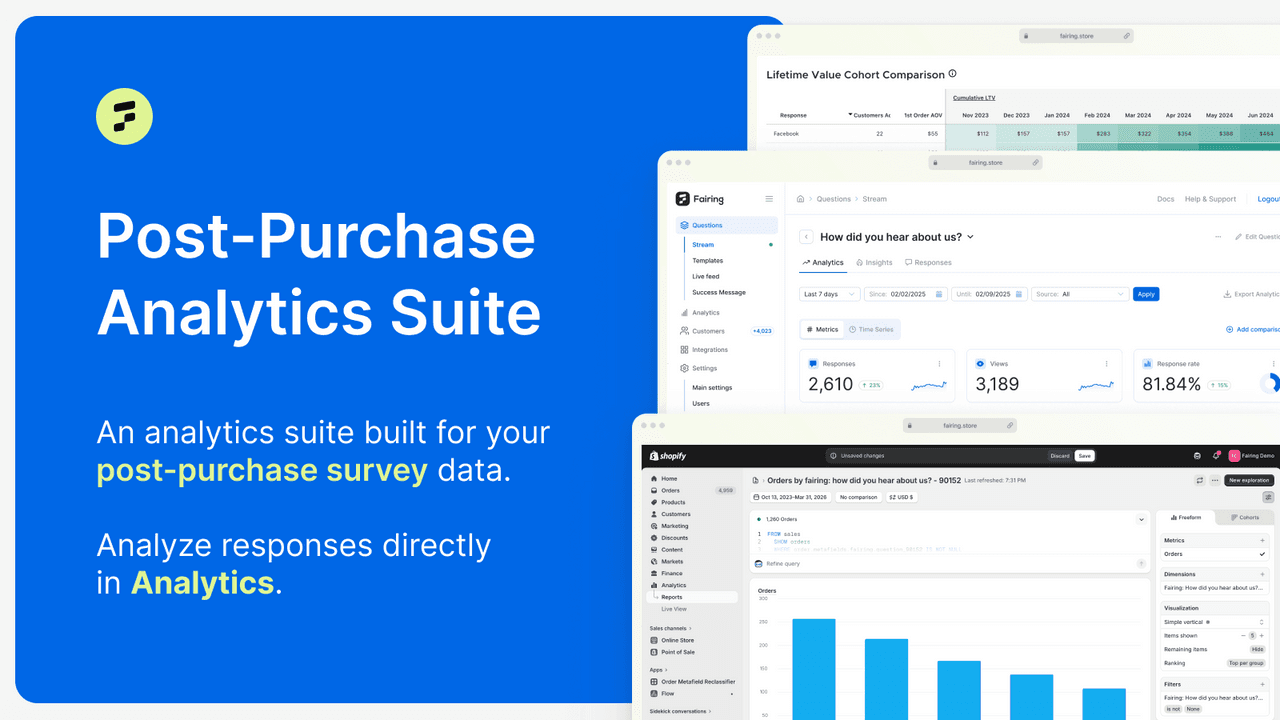This screenshot has width=1280, height=720.
Task: Switch to the Analytics tab of the question
Action: click(823, 262)
